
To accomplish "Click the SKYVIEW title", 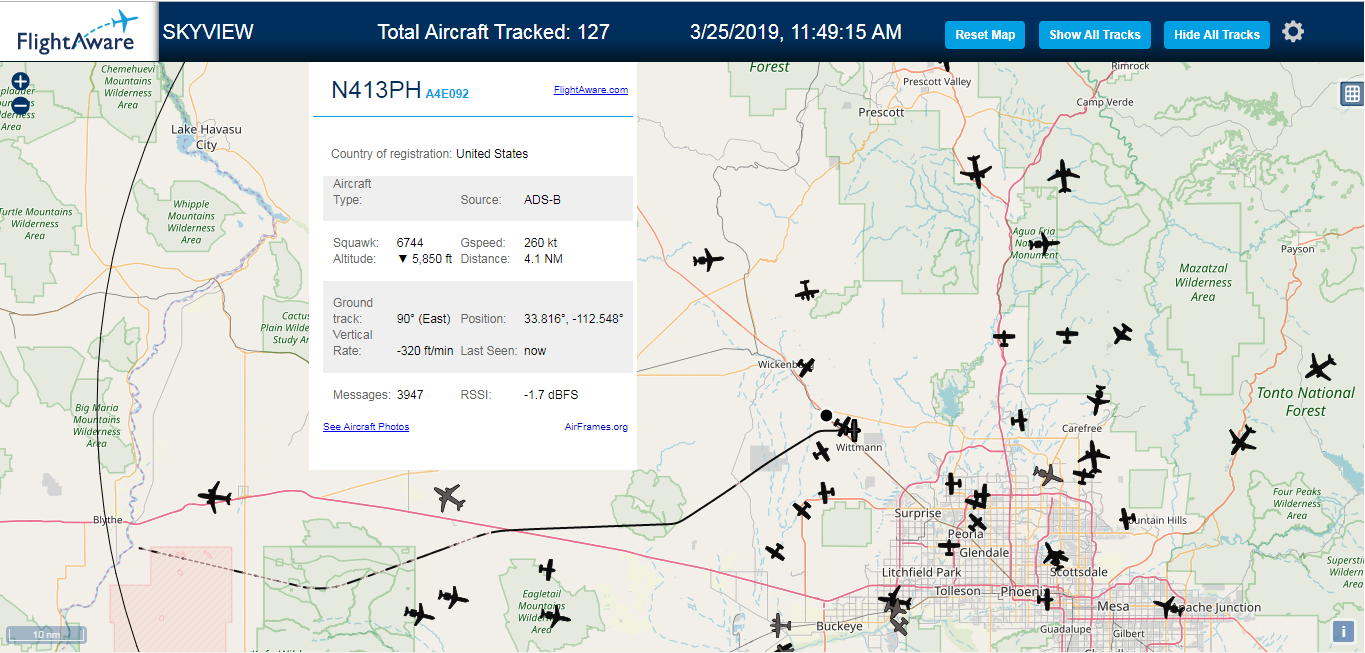I will 208,32.
